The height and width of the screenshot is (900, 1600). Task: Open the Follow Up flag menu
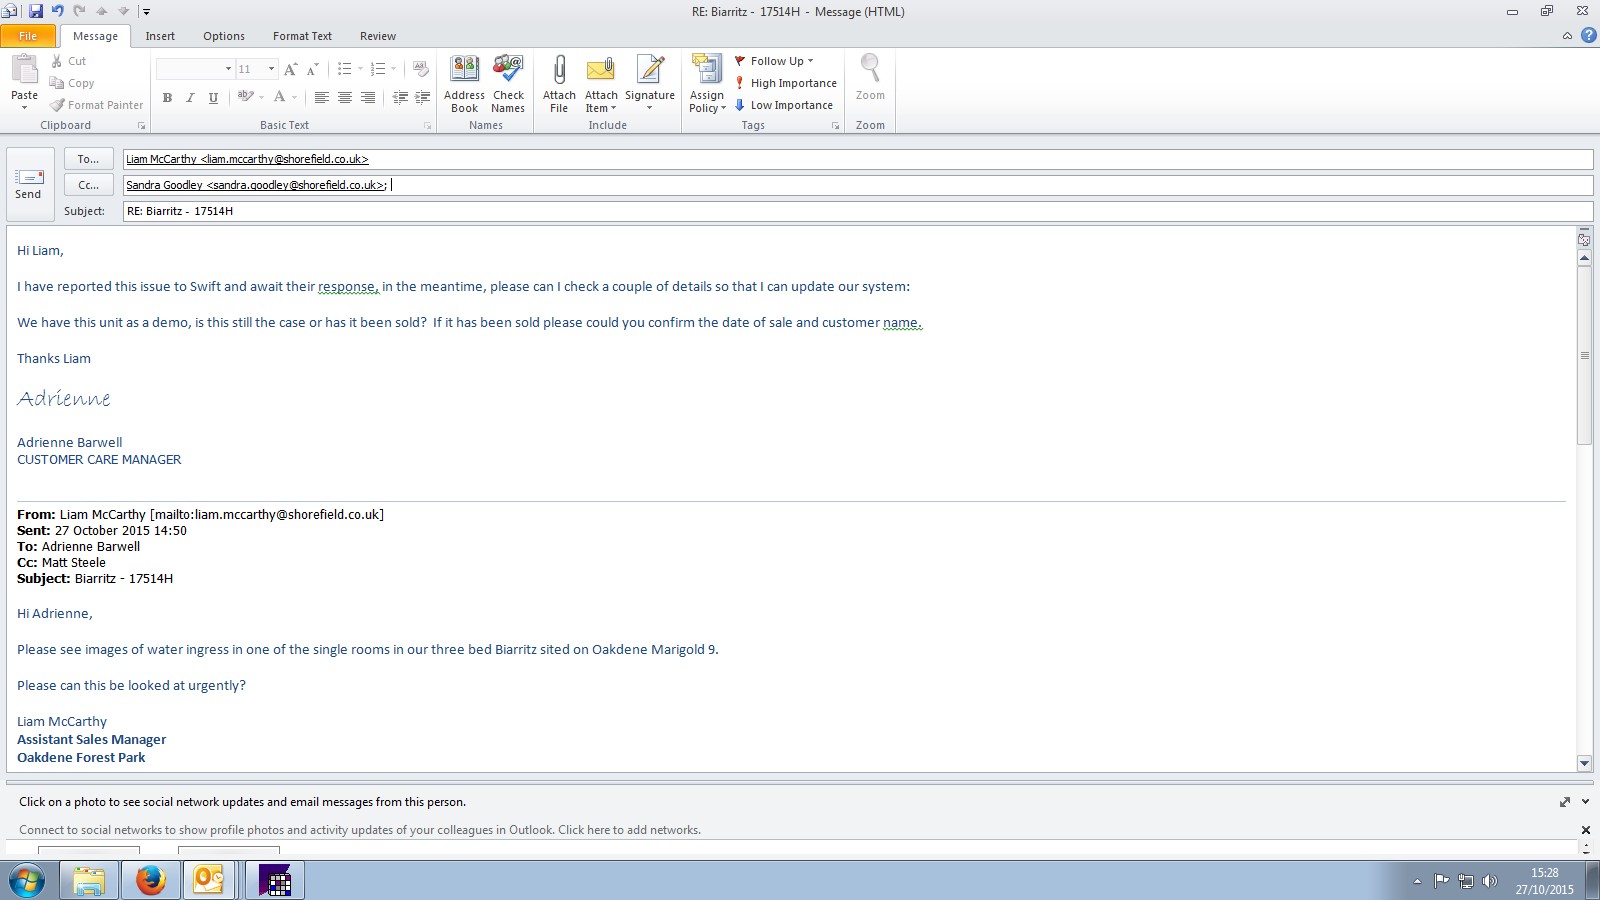pyautogui.click(x=775, y=61)
